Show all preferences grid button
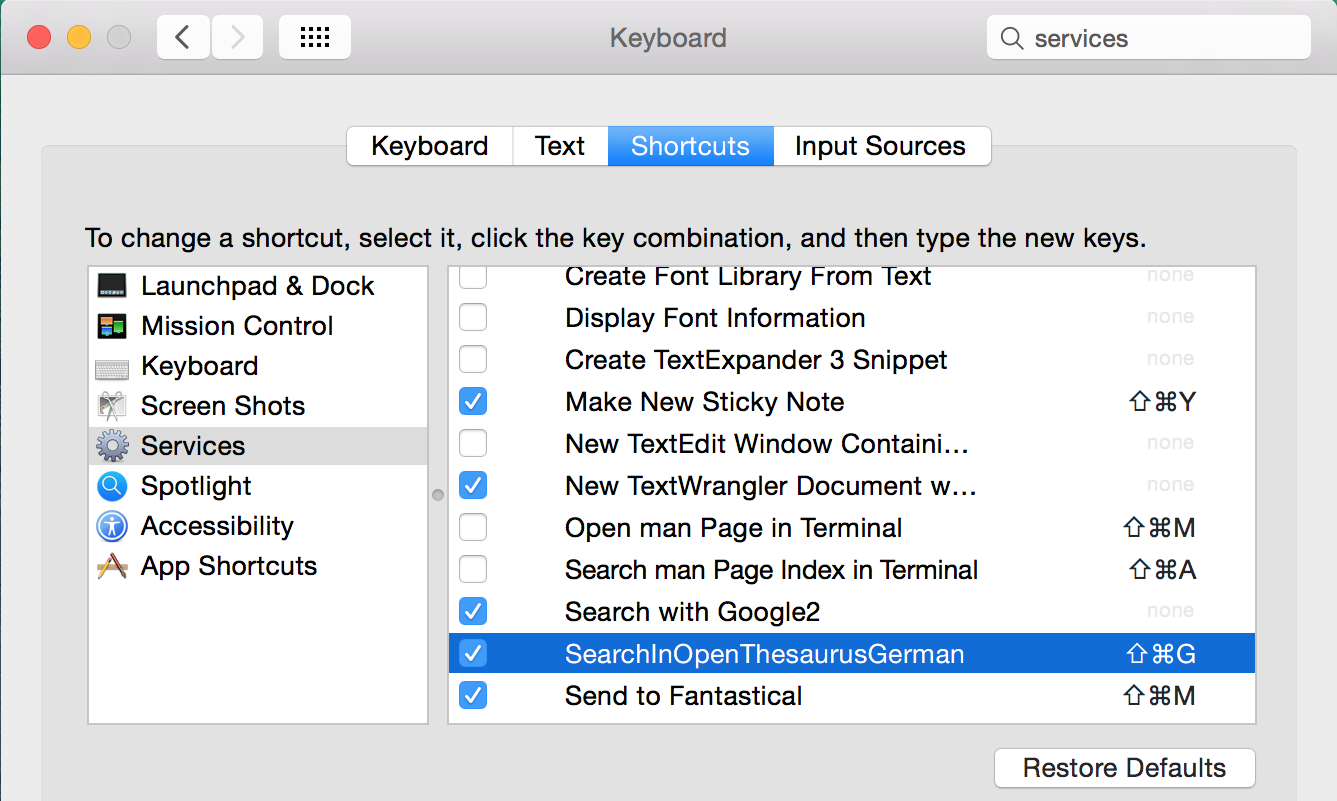 [x=315, y=38]
